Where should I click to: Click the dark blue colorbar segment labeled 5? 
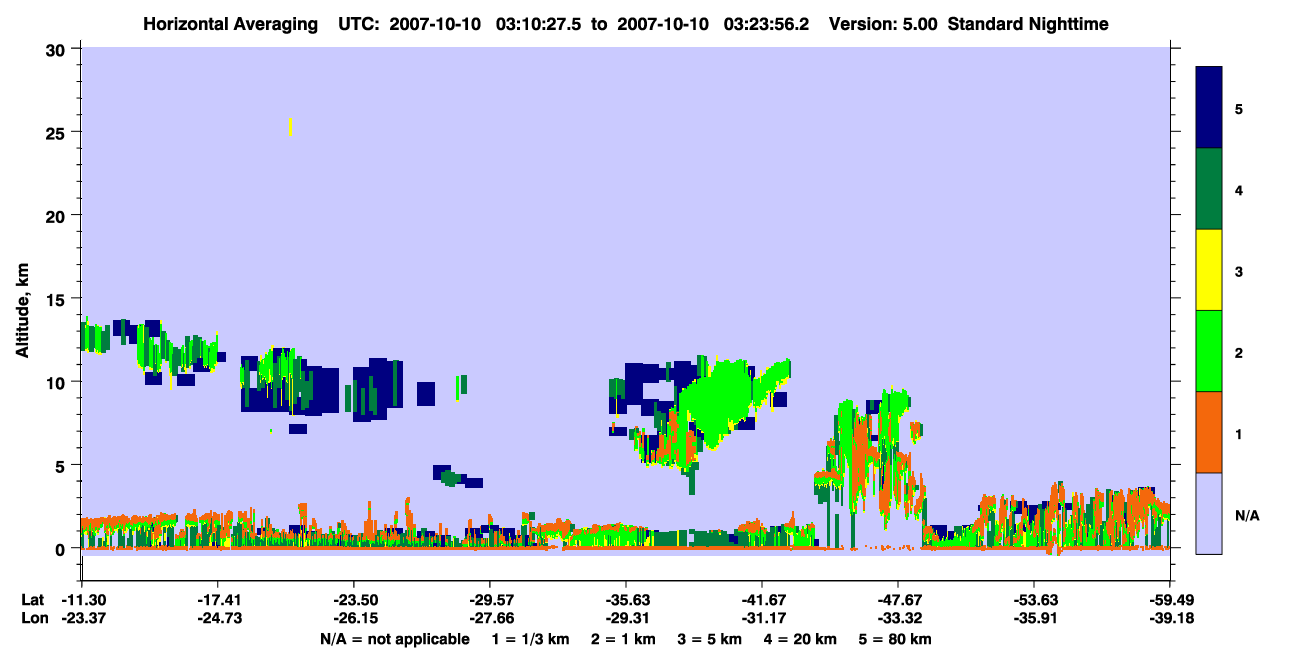pyautogui.click(x=1209, y=108)
